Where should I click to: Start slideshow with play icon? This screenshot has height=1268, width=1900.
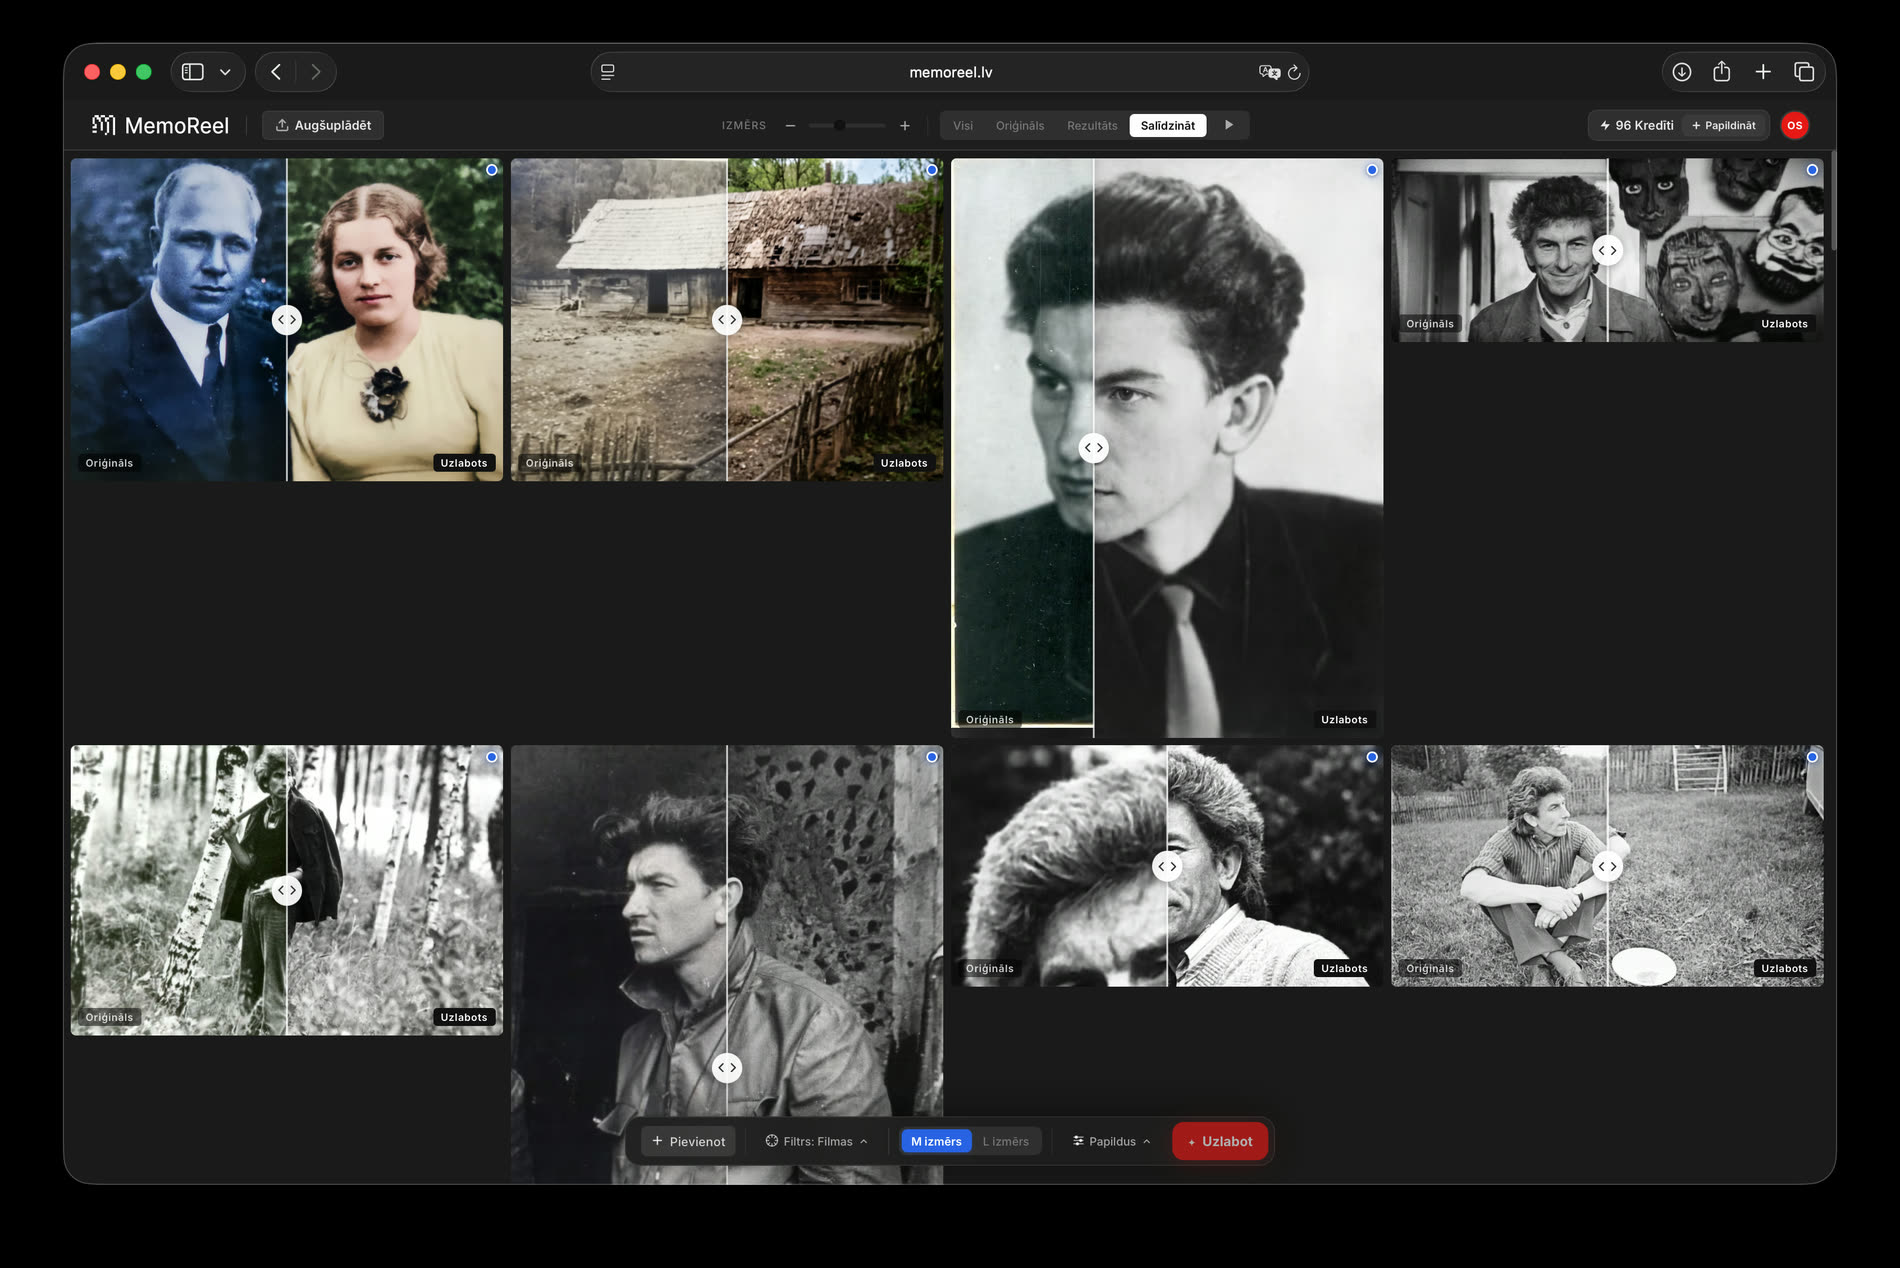(x=1229, y=125)
